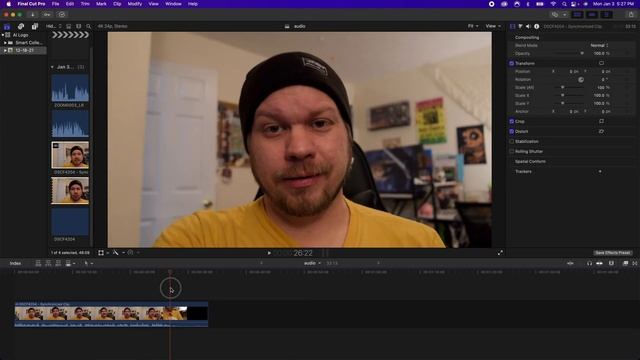Open the Libraries sidebar icon
The height and width of the screenshot is (360, 640).
tap(7, 27)
